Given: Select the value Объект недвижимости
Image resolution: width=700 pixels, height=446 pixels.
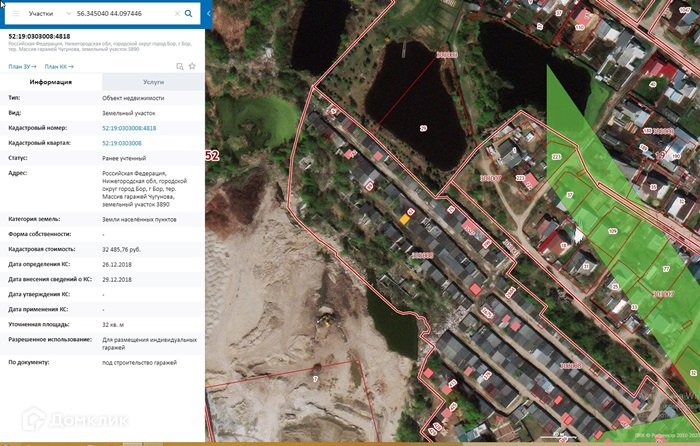Looking at the screenshot, I should (133, 98).
